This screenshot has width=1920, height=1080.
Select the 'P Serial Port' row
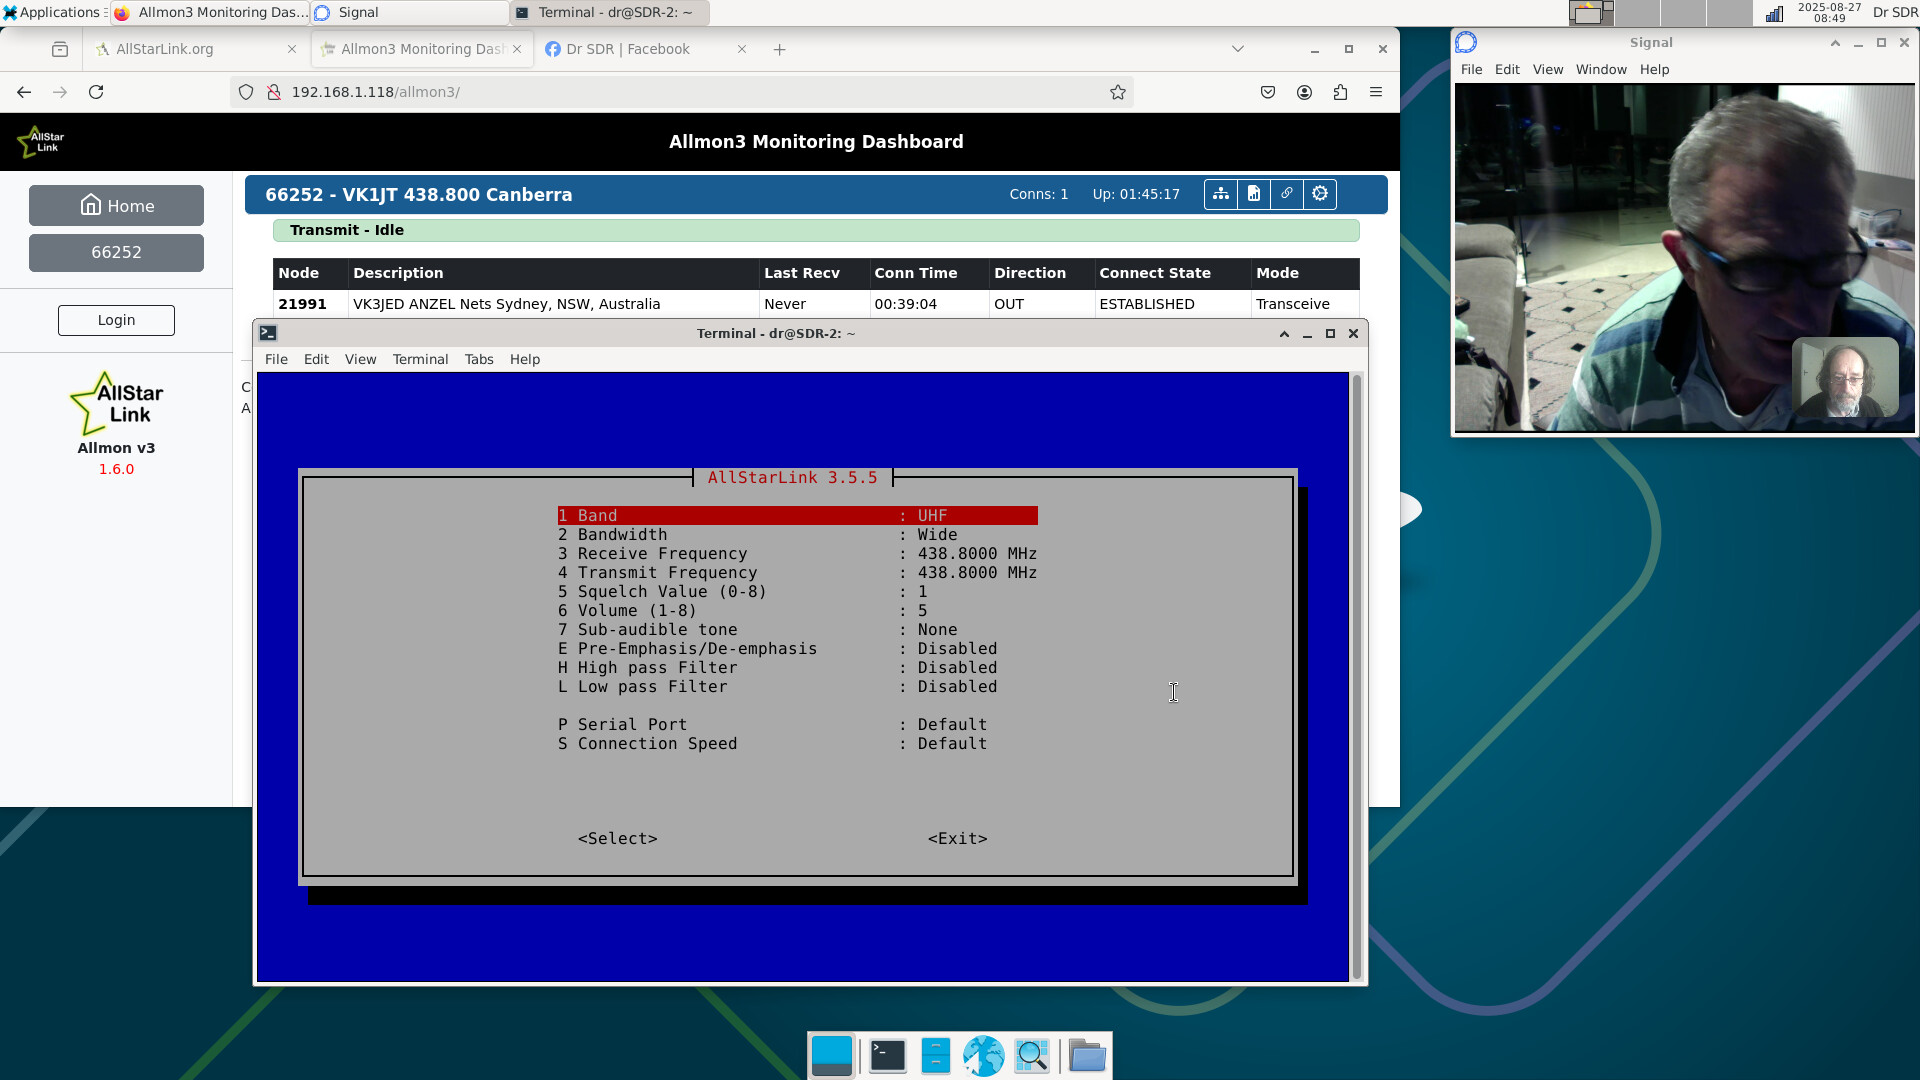tap(797, 724)
